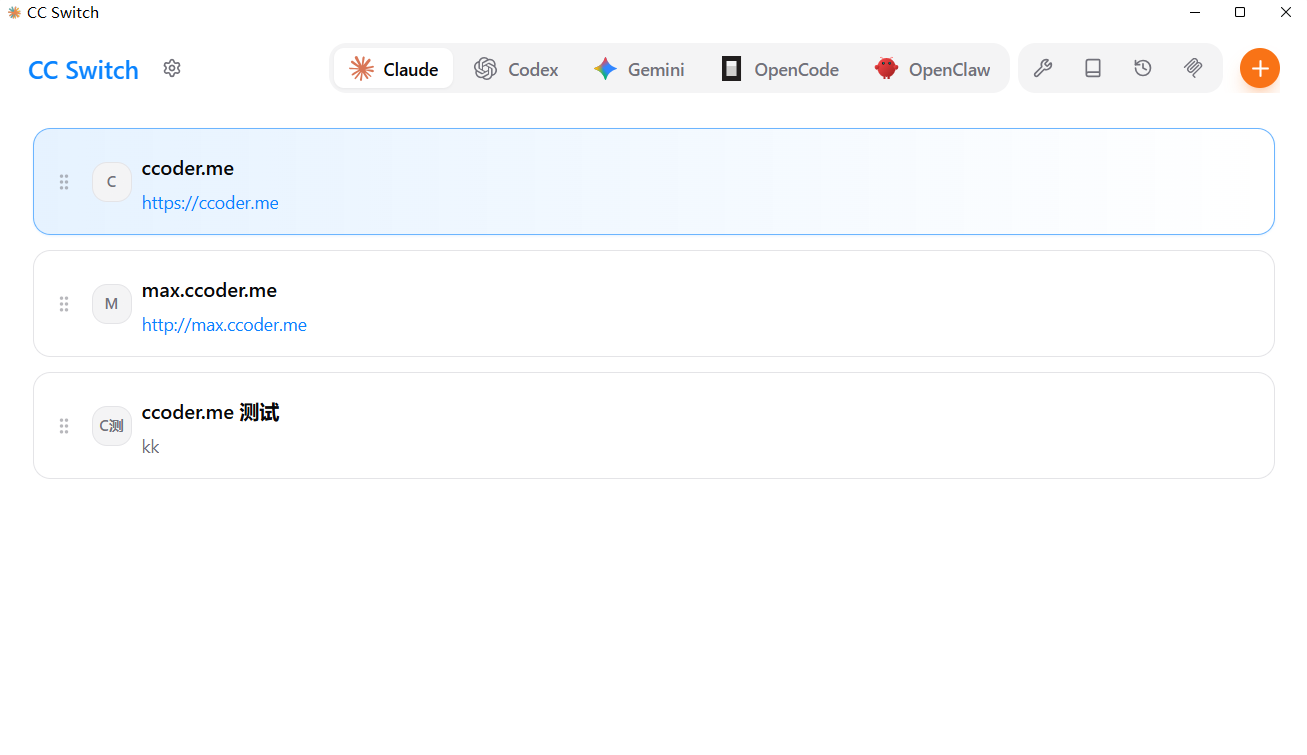Click the history clock icon
The height and width of the screenshot is (755, 1307).
[x=1143, y=68]
